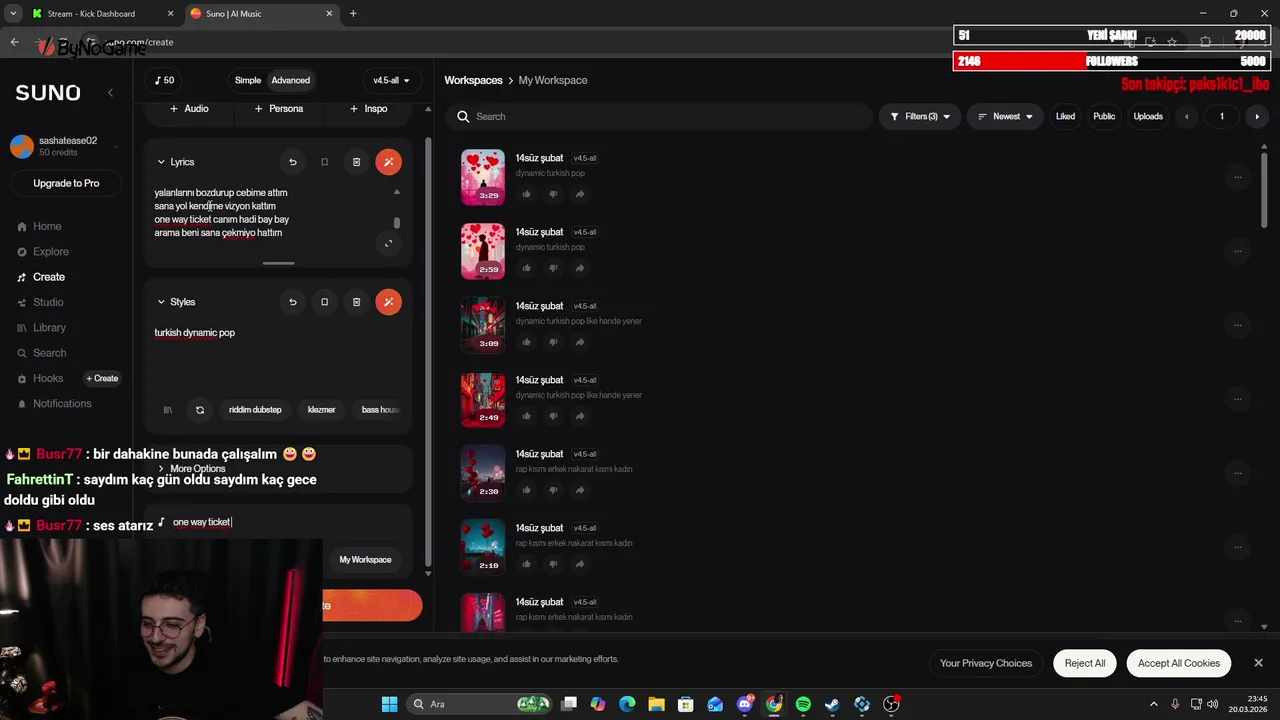
Task: Open the My Workspace selector button
Action: [x=365, y=560]
